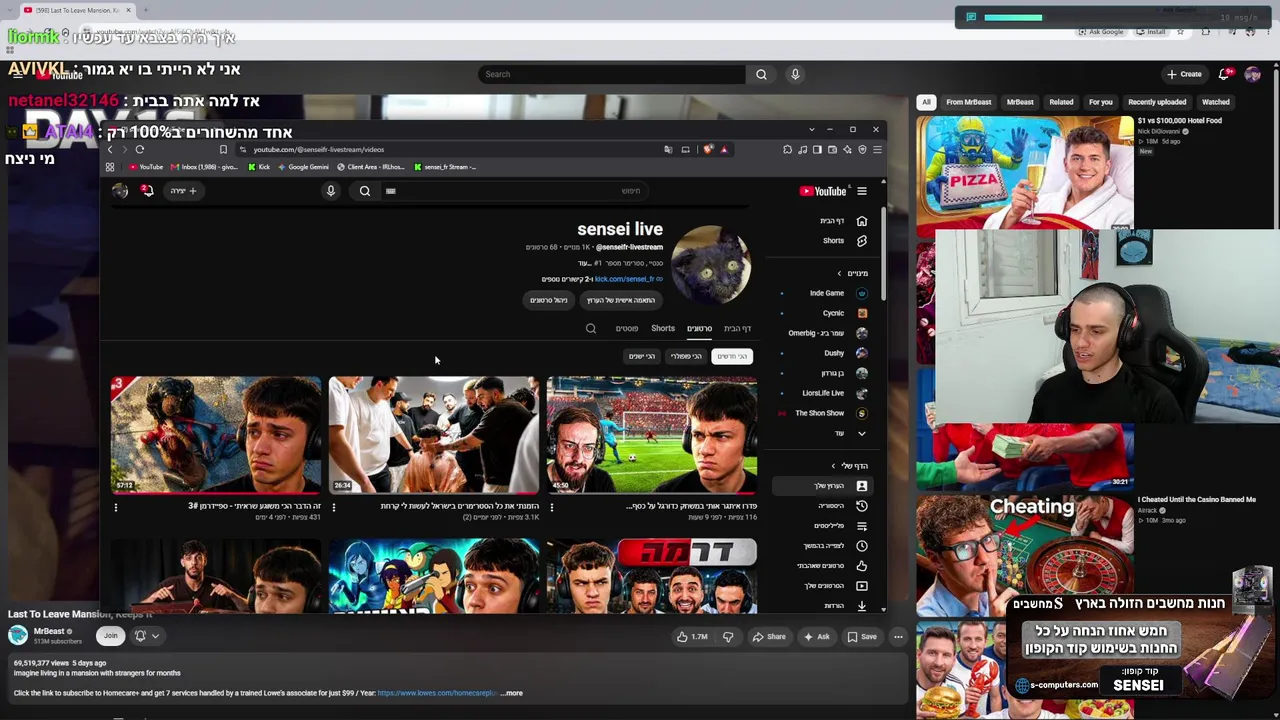
Task: Like the MrBeast video showing 1.7M
Action: [692, 636]
